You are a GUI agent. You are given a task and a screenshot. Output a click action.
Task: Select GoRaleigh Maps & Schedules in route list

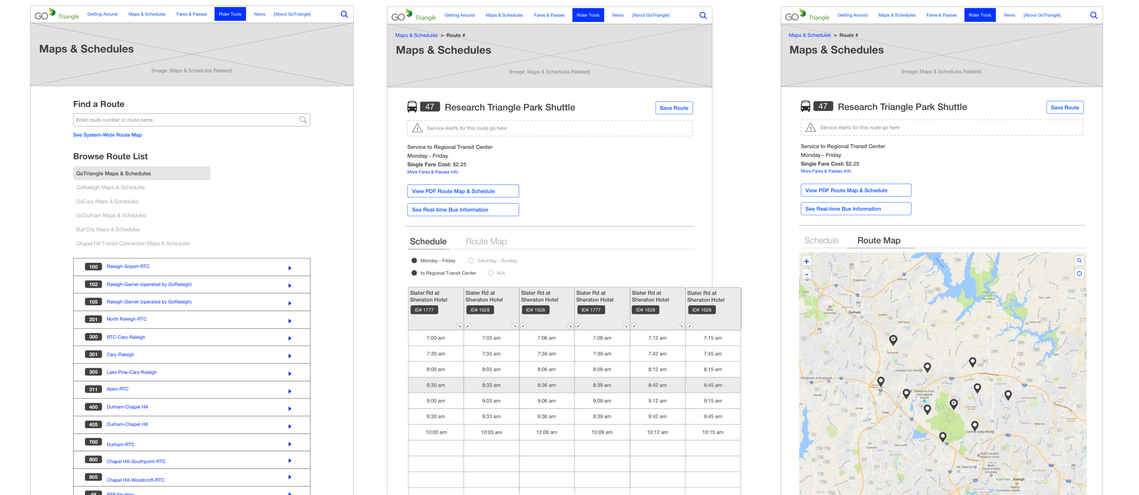point(110,188)
